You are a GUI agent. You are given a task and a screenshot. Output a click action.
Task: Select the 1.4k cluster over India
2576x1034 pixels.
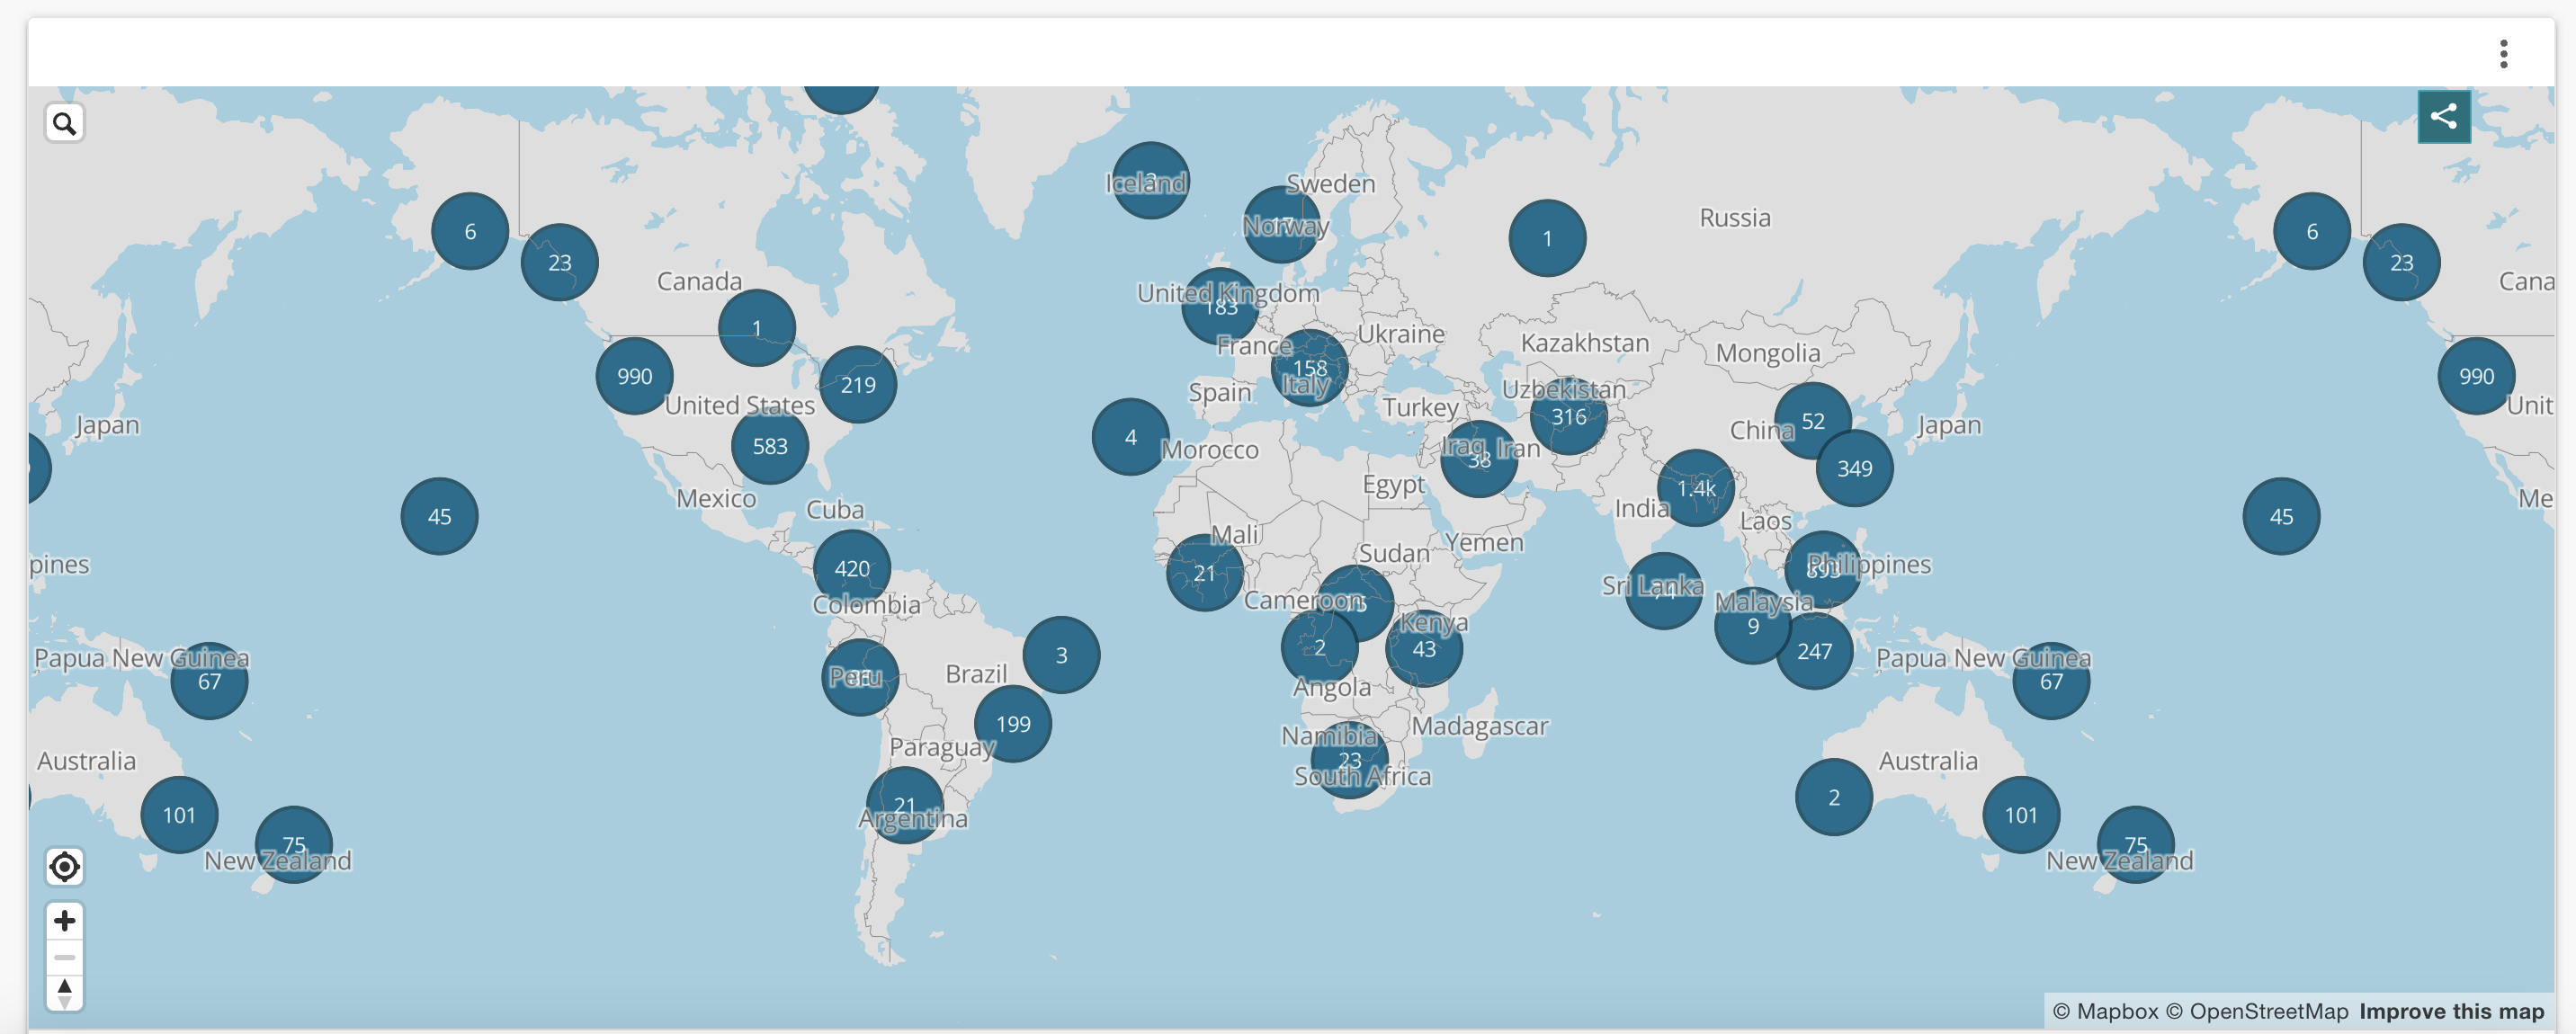tap(1697, 489)
